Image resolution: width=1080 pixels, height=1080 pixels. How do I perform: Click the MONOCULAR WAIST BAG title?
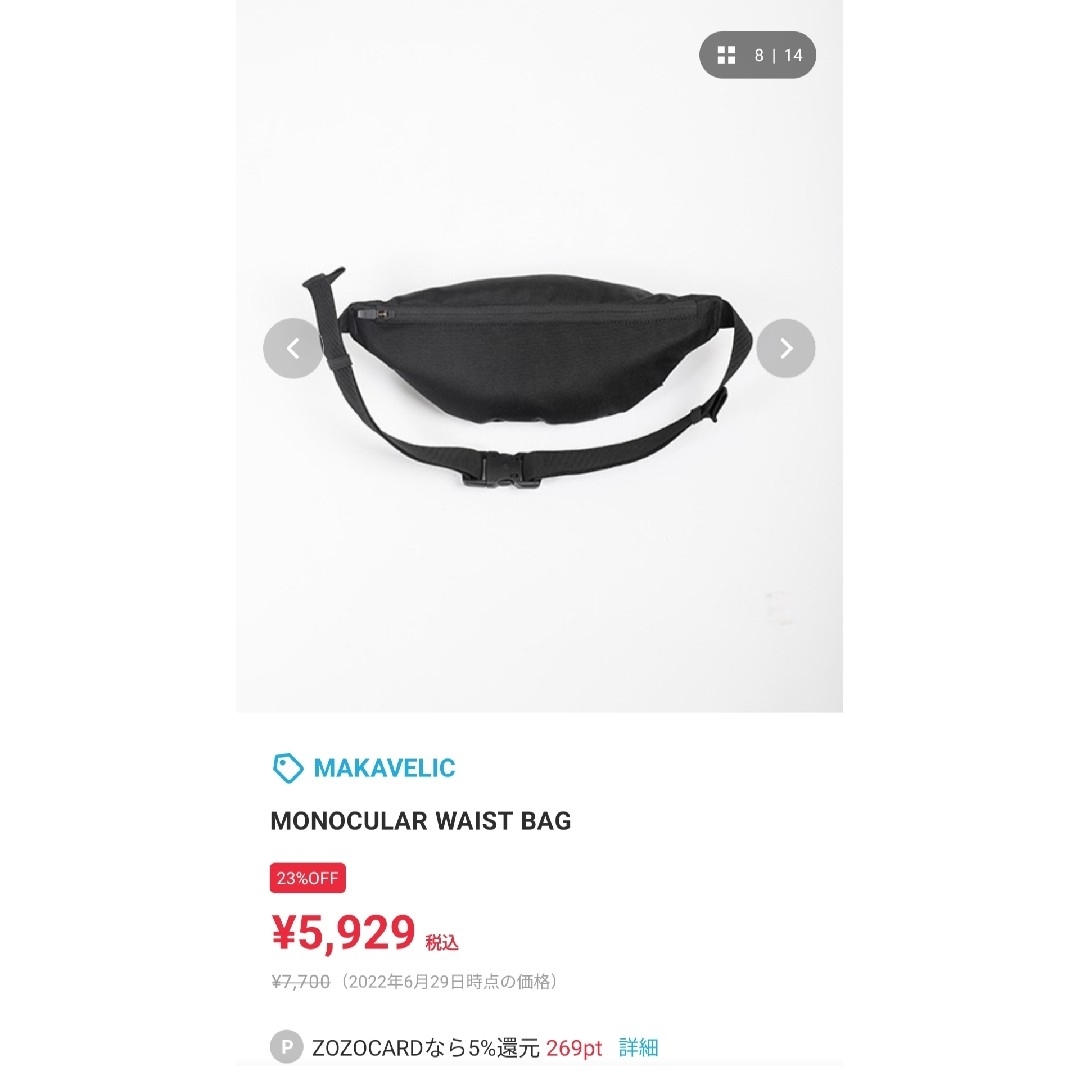[x=421, y=821]
